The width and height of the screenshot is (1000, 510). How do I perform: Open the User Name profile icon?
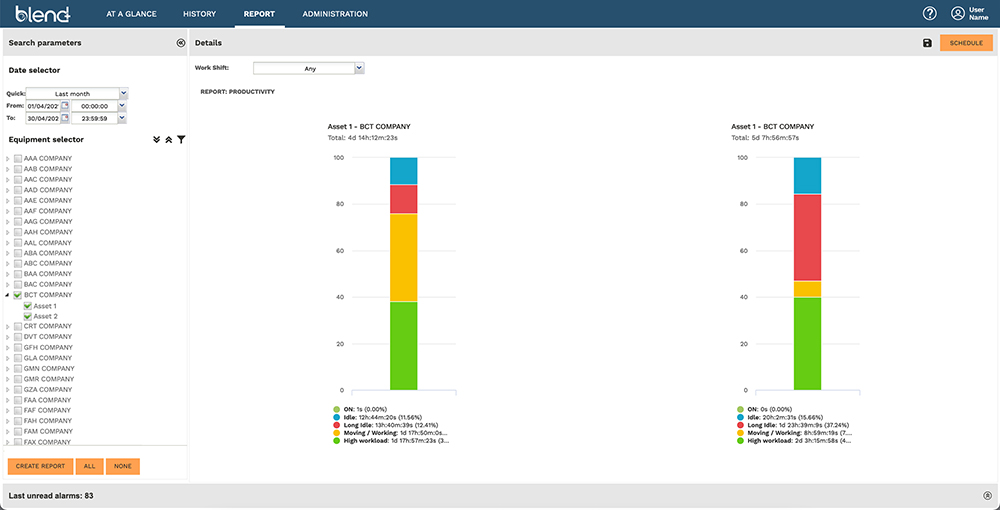click(957, 13)
